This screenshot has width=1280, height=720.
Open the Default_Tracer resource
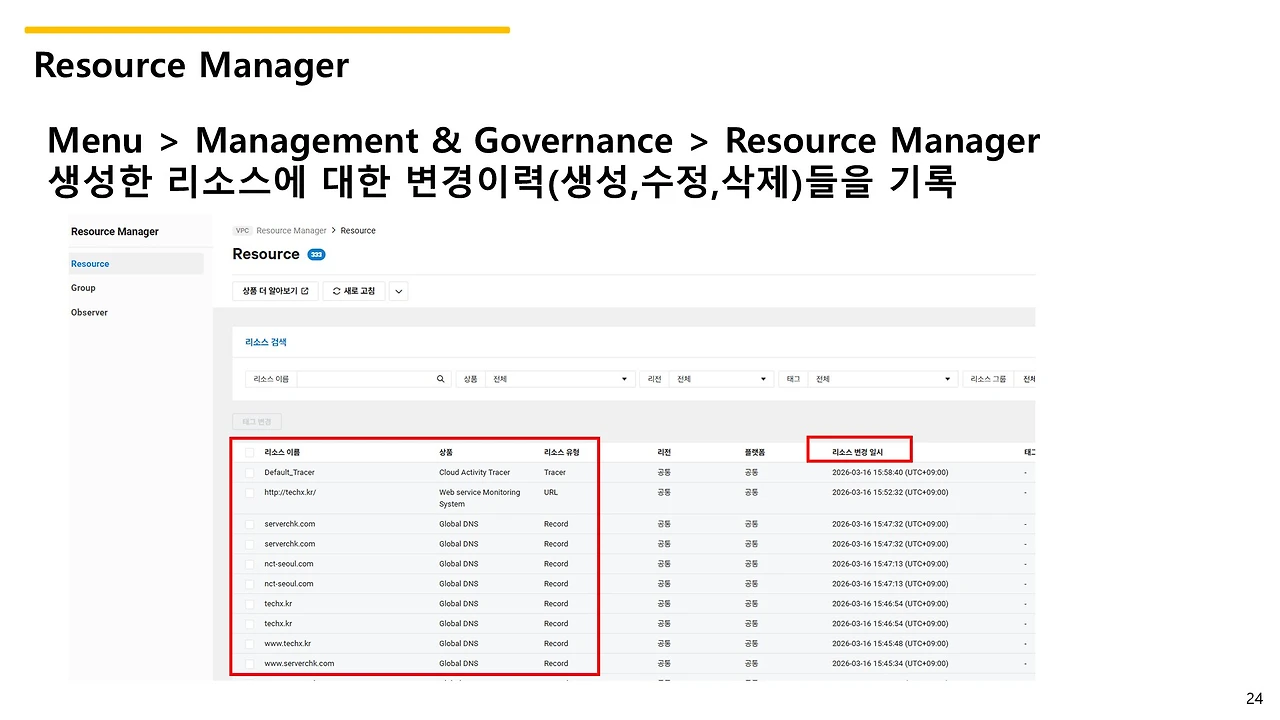tap(290, 473)
